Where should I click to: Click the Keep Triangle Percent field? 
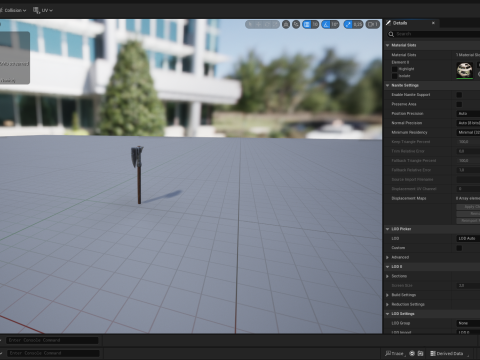(x=468, y=142)
